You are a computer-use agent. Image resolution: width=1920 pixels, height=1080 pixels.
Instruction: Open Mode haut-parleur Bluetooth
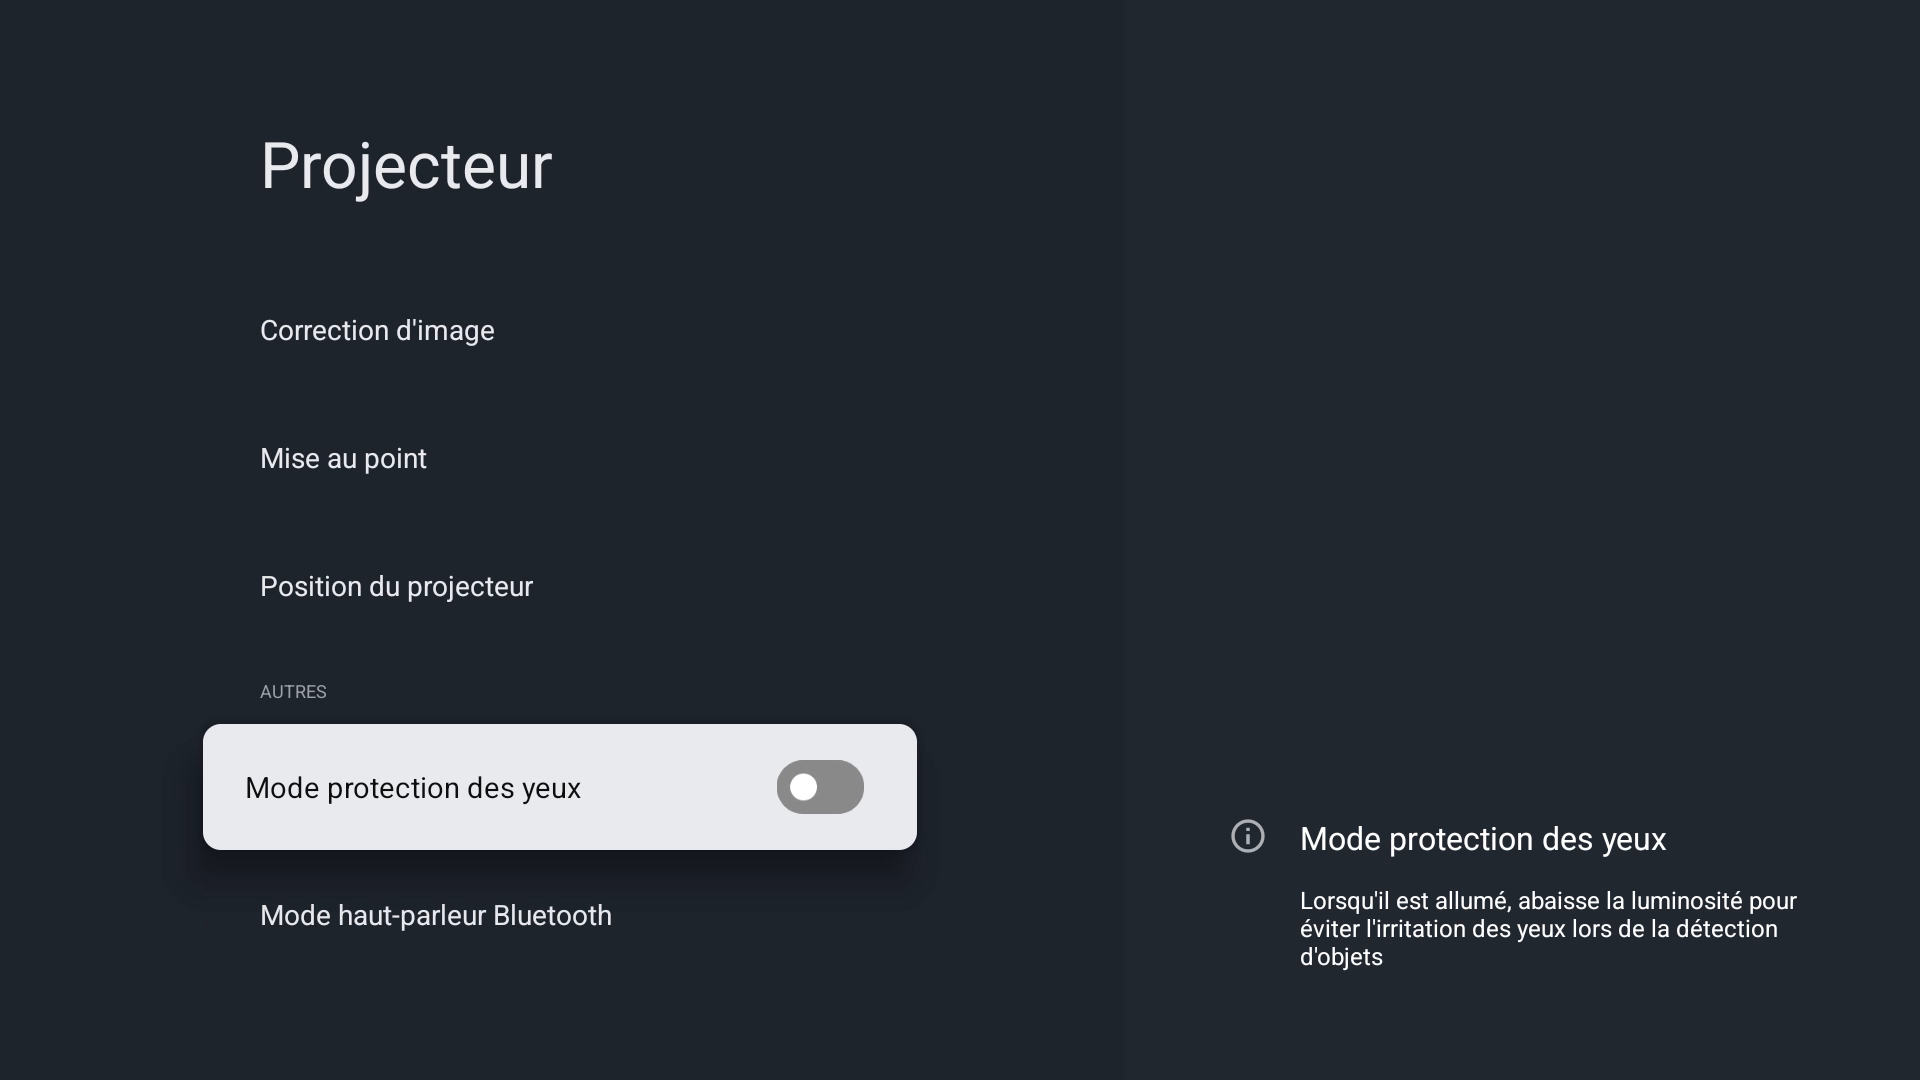click(435, 916)
